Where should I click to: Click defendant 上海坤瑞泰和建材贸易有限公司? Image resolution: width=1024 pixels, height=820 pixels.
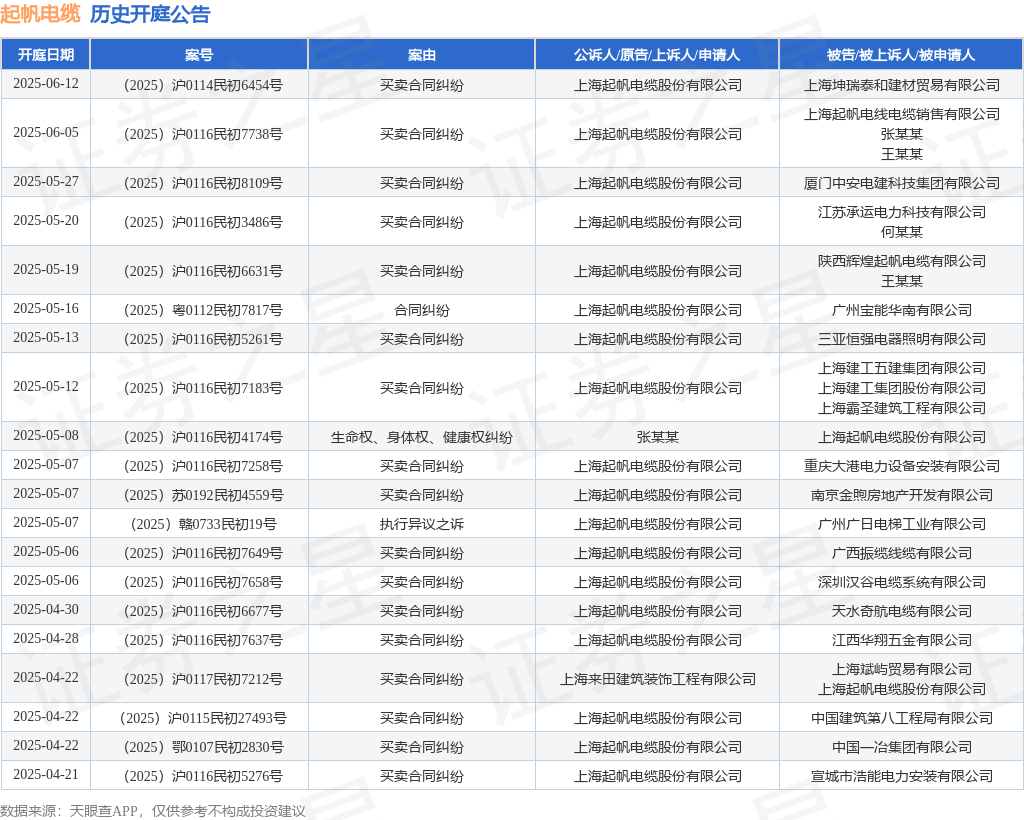pos(902,85)
